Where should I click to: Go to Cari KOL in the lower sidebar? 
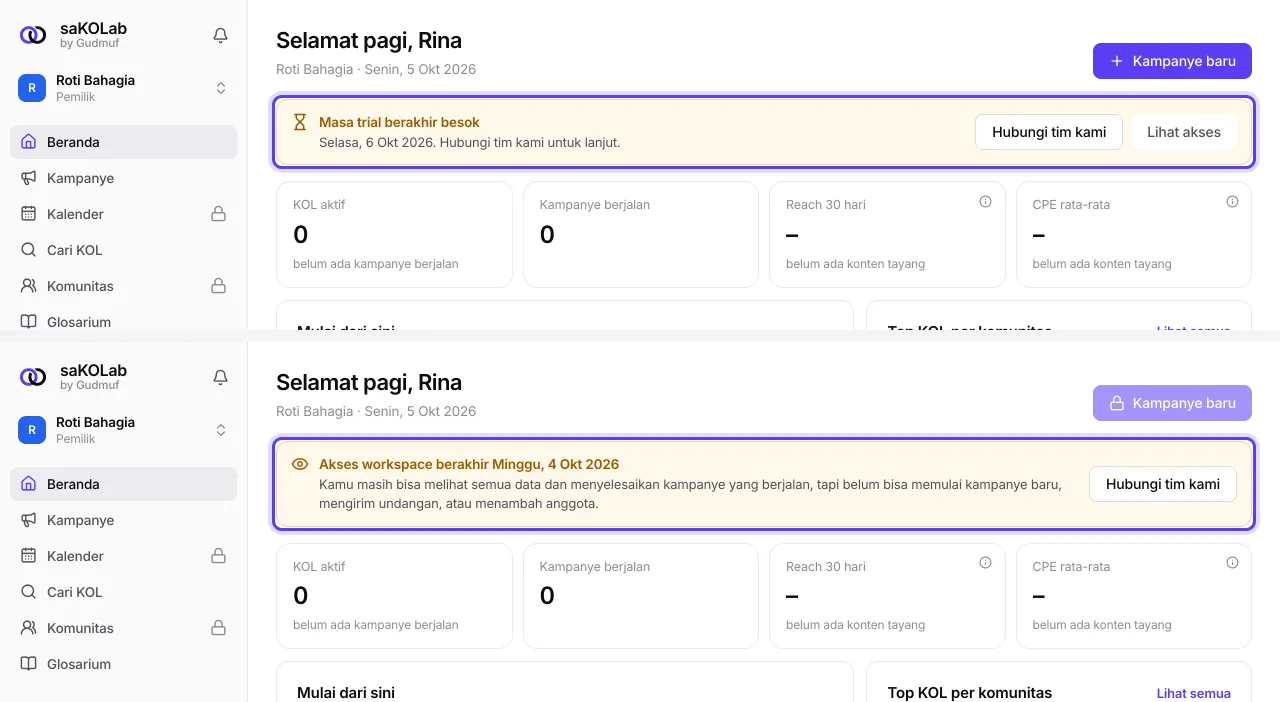(124, 592)
